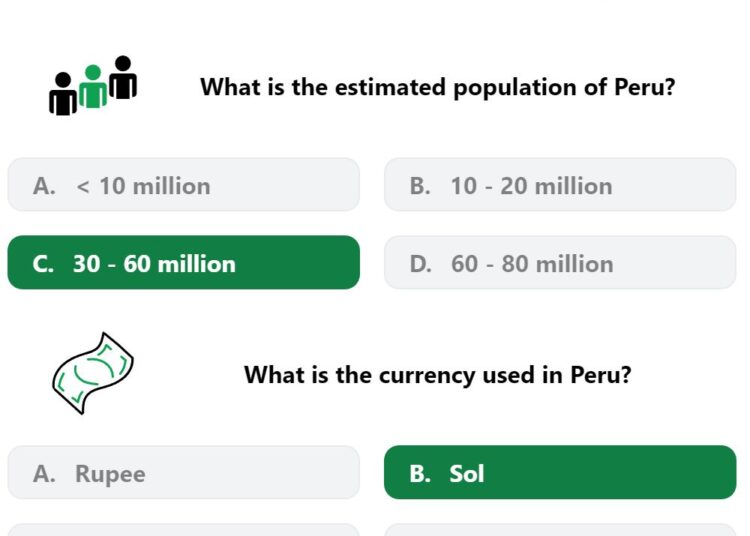Click the partially visible option below Rupee

coord(184,530)
